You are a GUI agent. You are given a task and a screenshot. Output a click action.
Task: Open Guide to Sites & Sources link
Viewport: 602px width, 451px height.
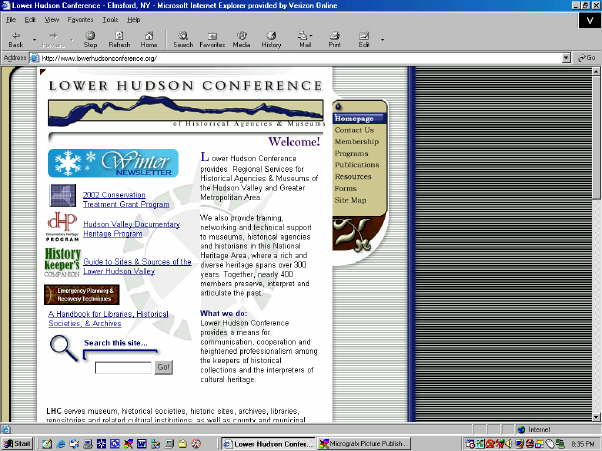[x=137, y=266]
